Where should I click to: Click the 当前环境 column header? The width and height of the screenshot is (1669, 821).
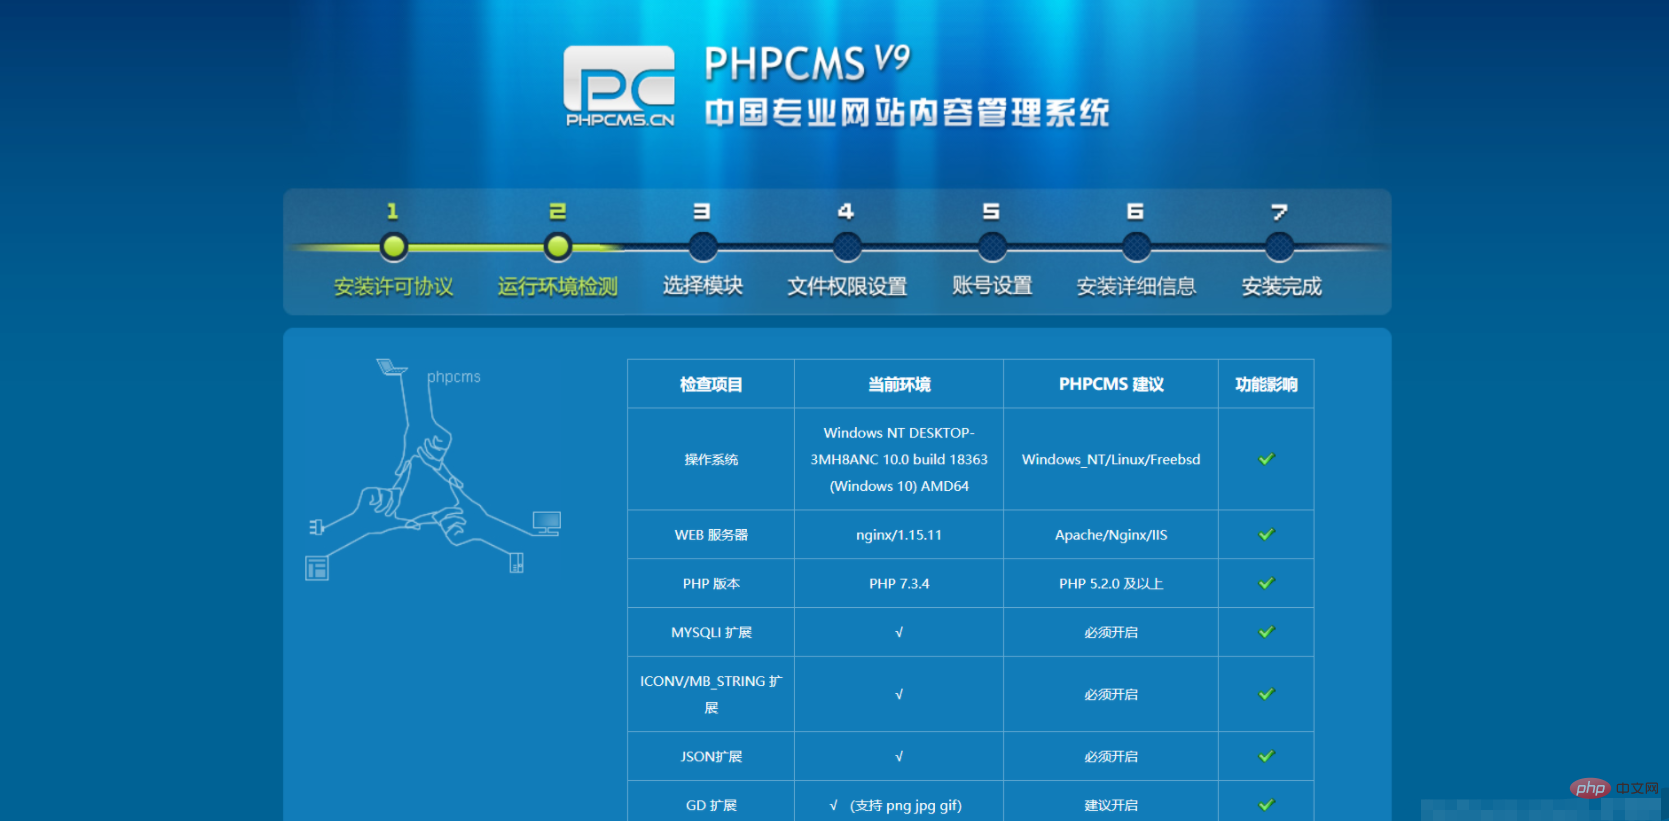pos(899,384)
